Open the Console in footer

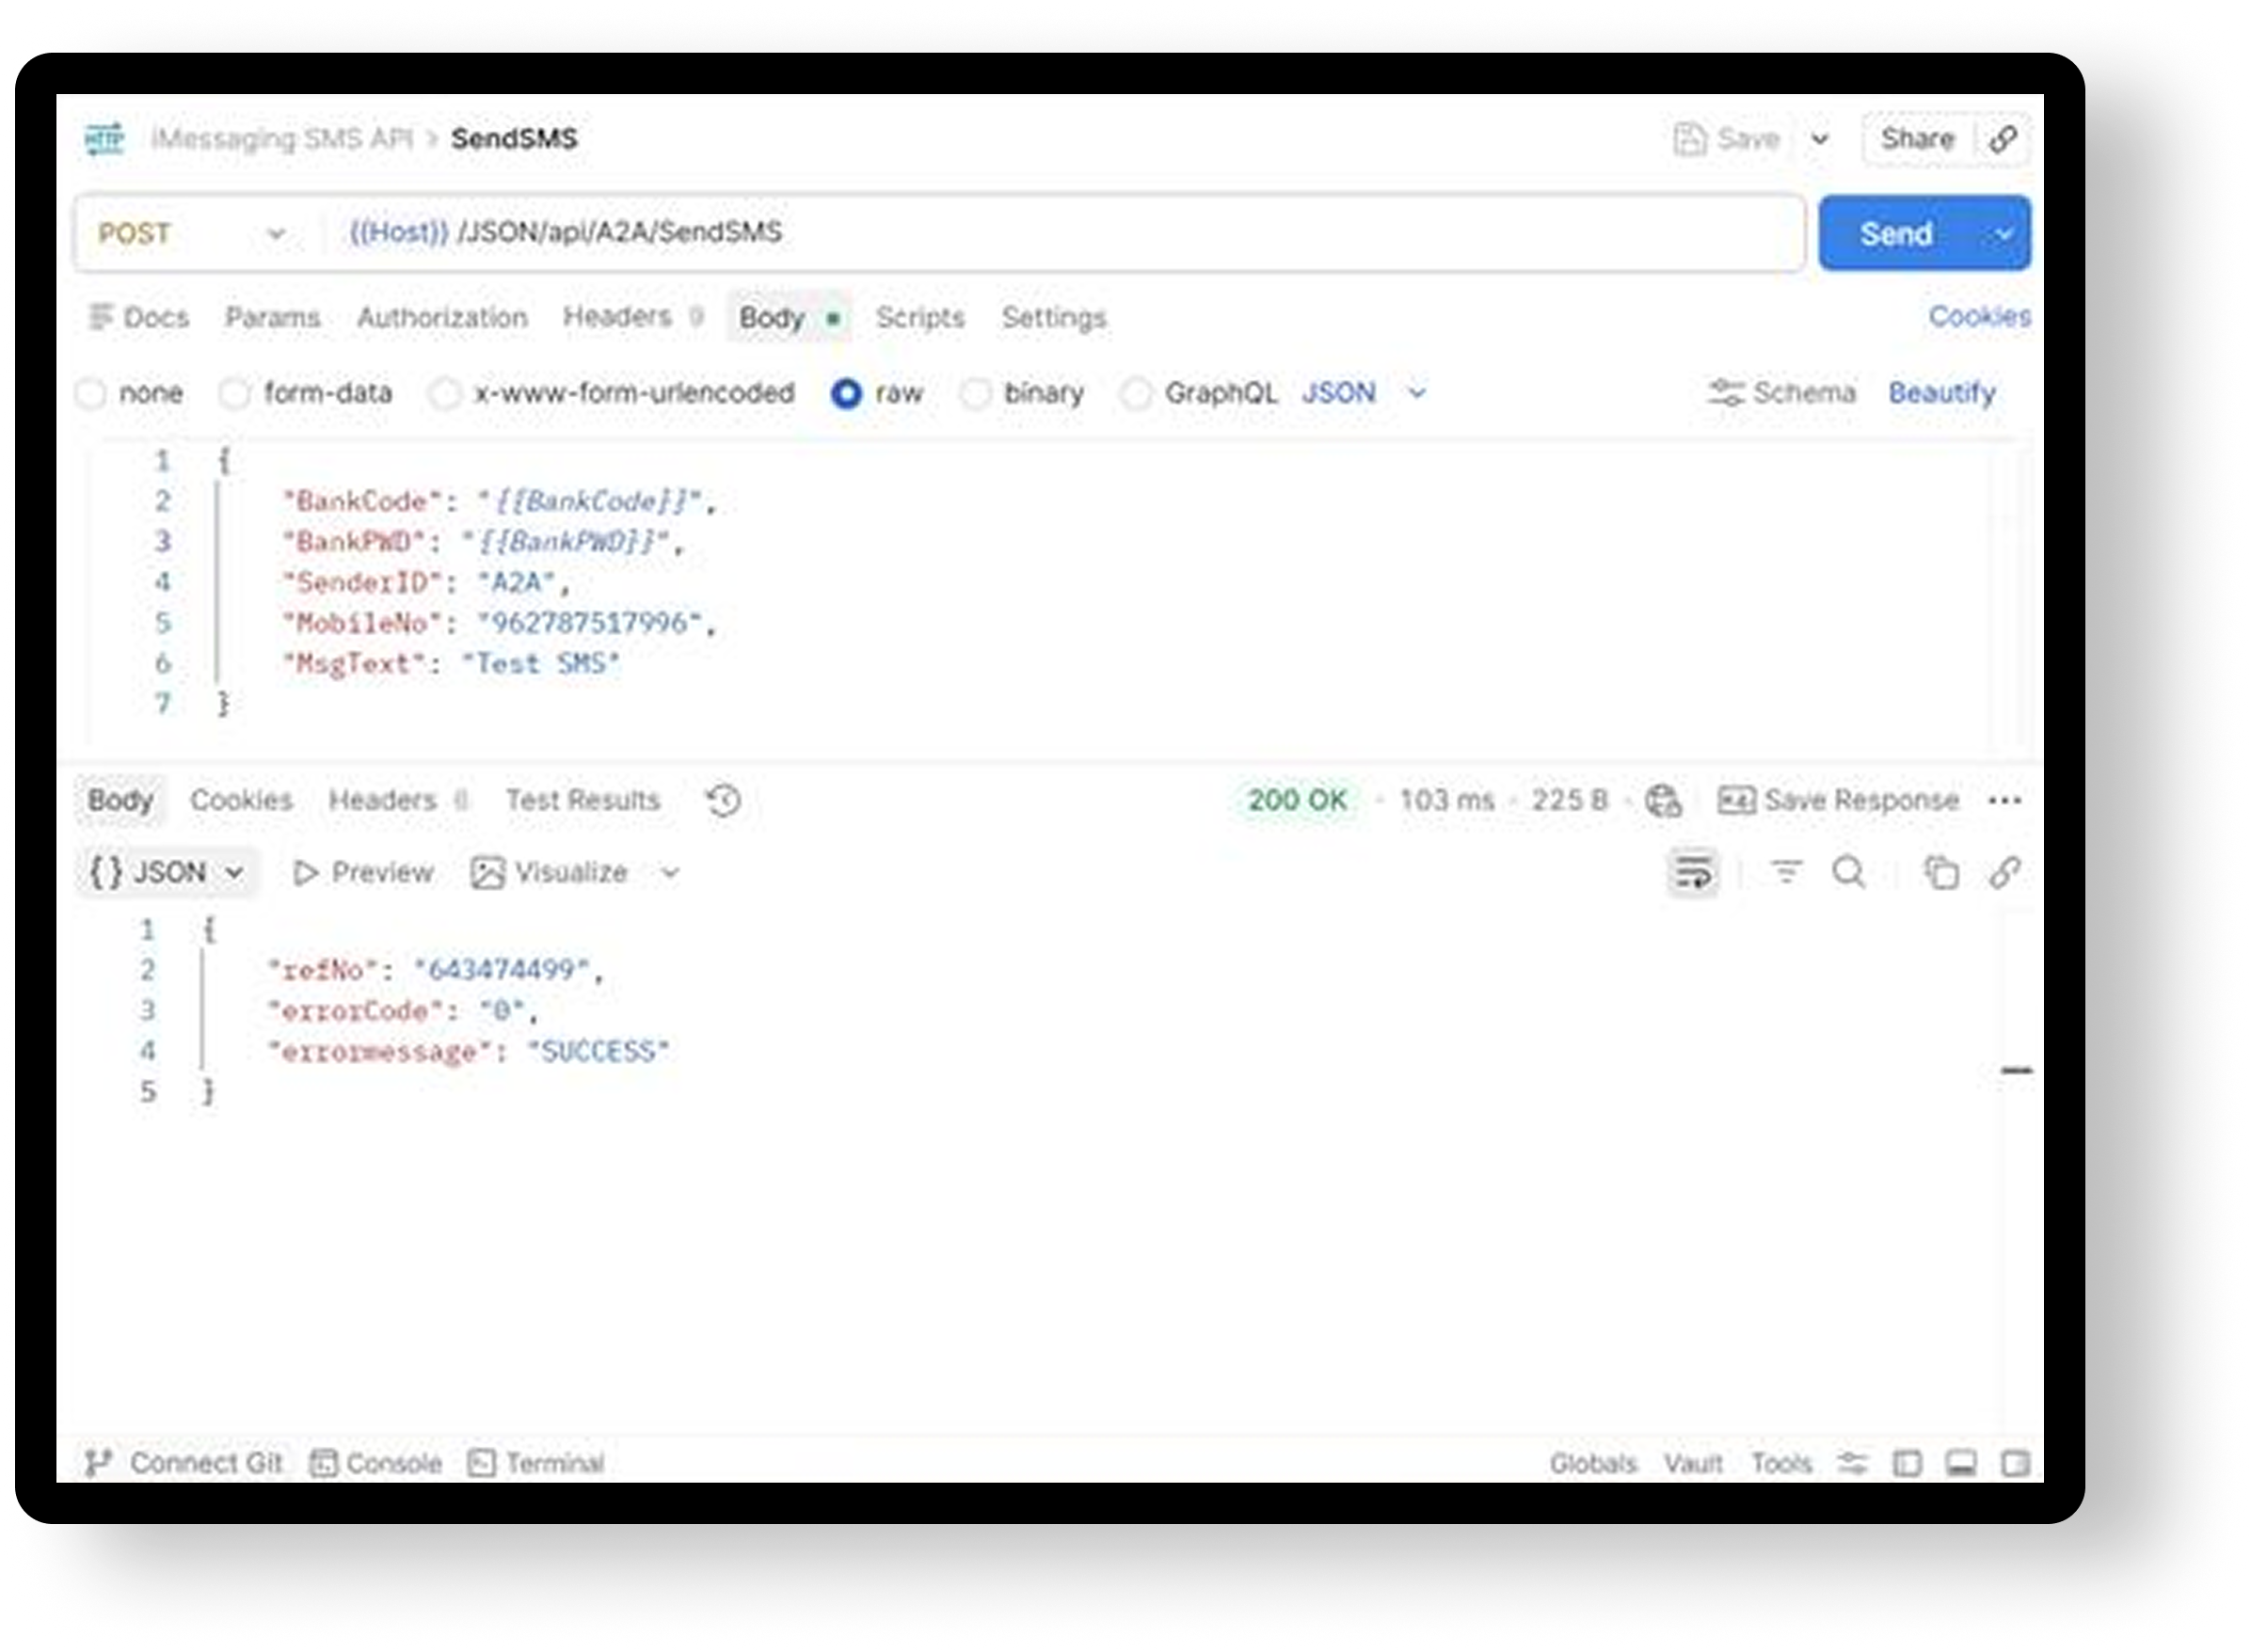(x=375, y=1463)
